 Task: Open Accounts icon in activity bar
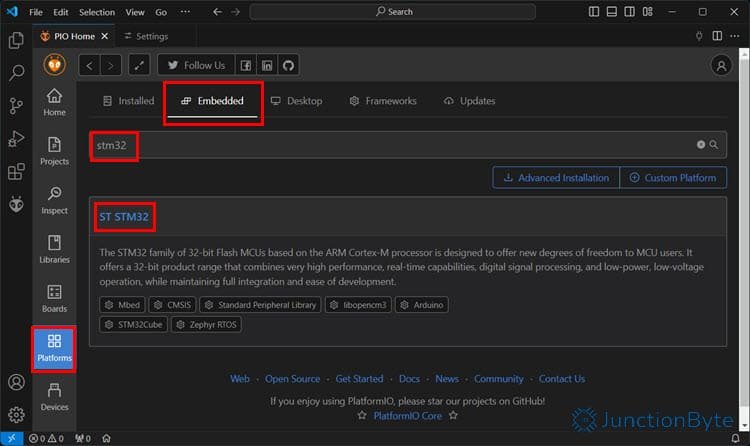[x=16, y=382]
